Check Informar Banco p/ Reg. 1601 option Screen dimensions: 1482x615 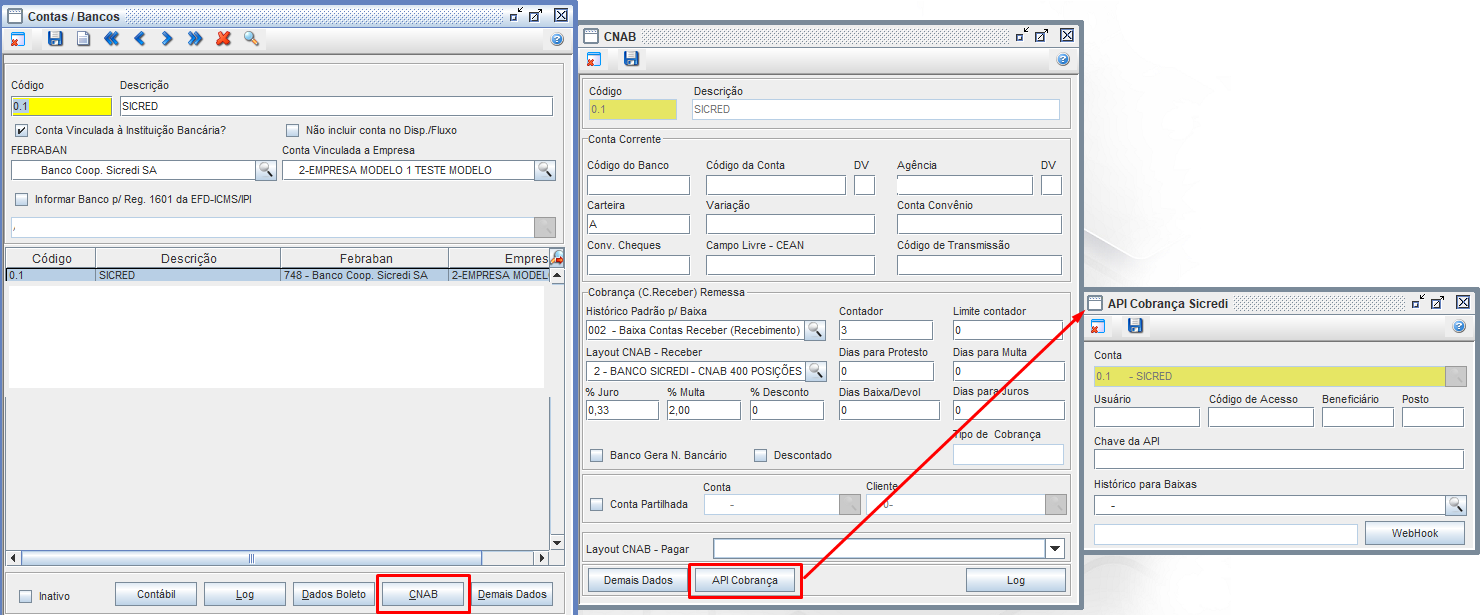21,199
